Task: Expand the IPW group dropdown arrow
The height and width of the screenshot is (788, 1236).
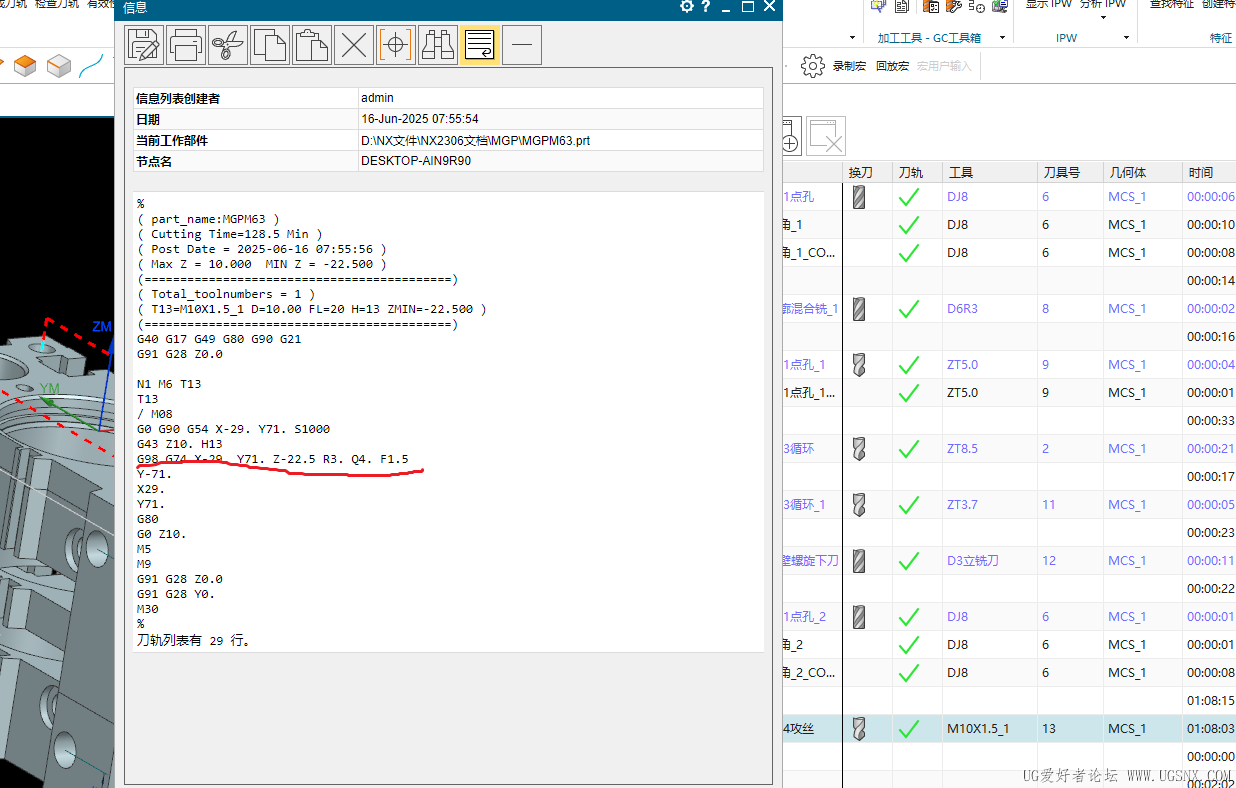Action: point(1126,38)
